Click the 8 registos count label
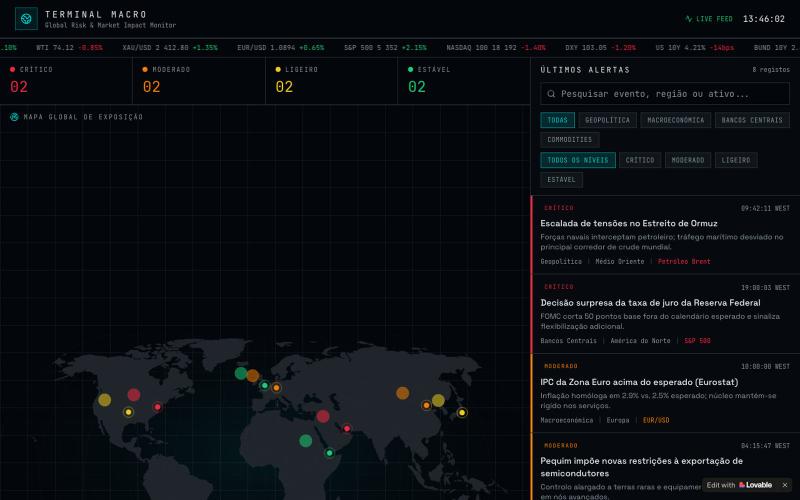The height and width of the screenshot is (500, 800). (771, 70)
